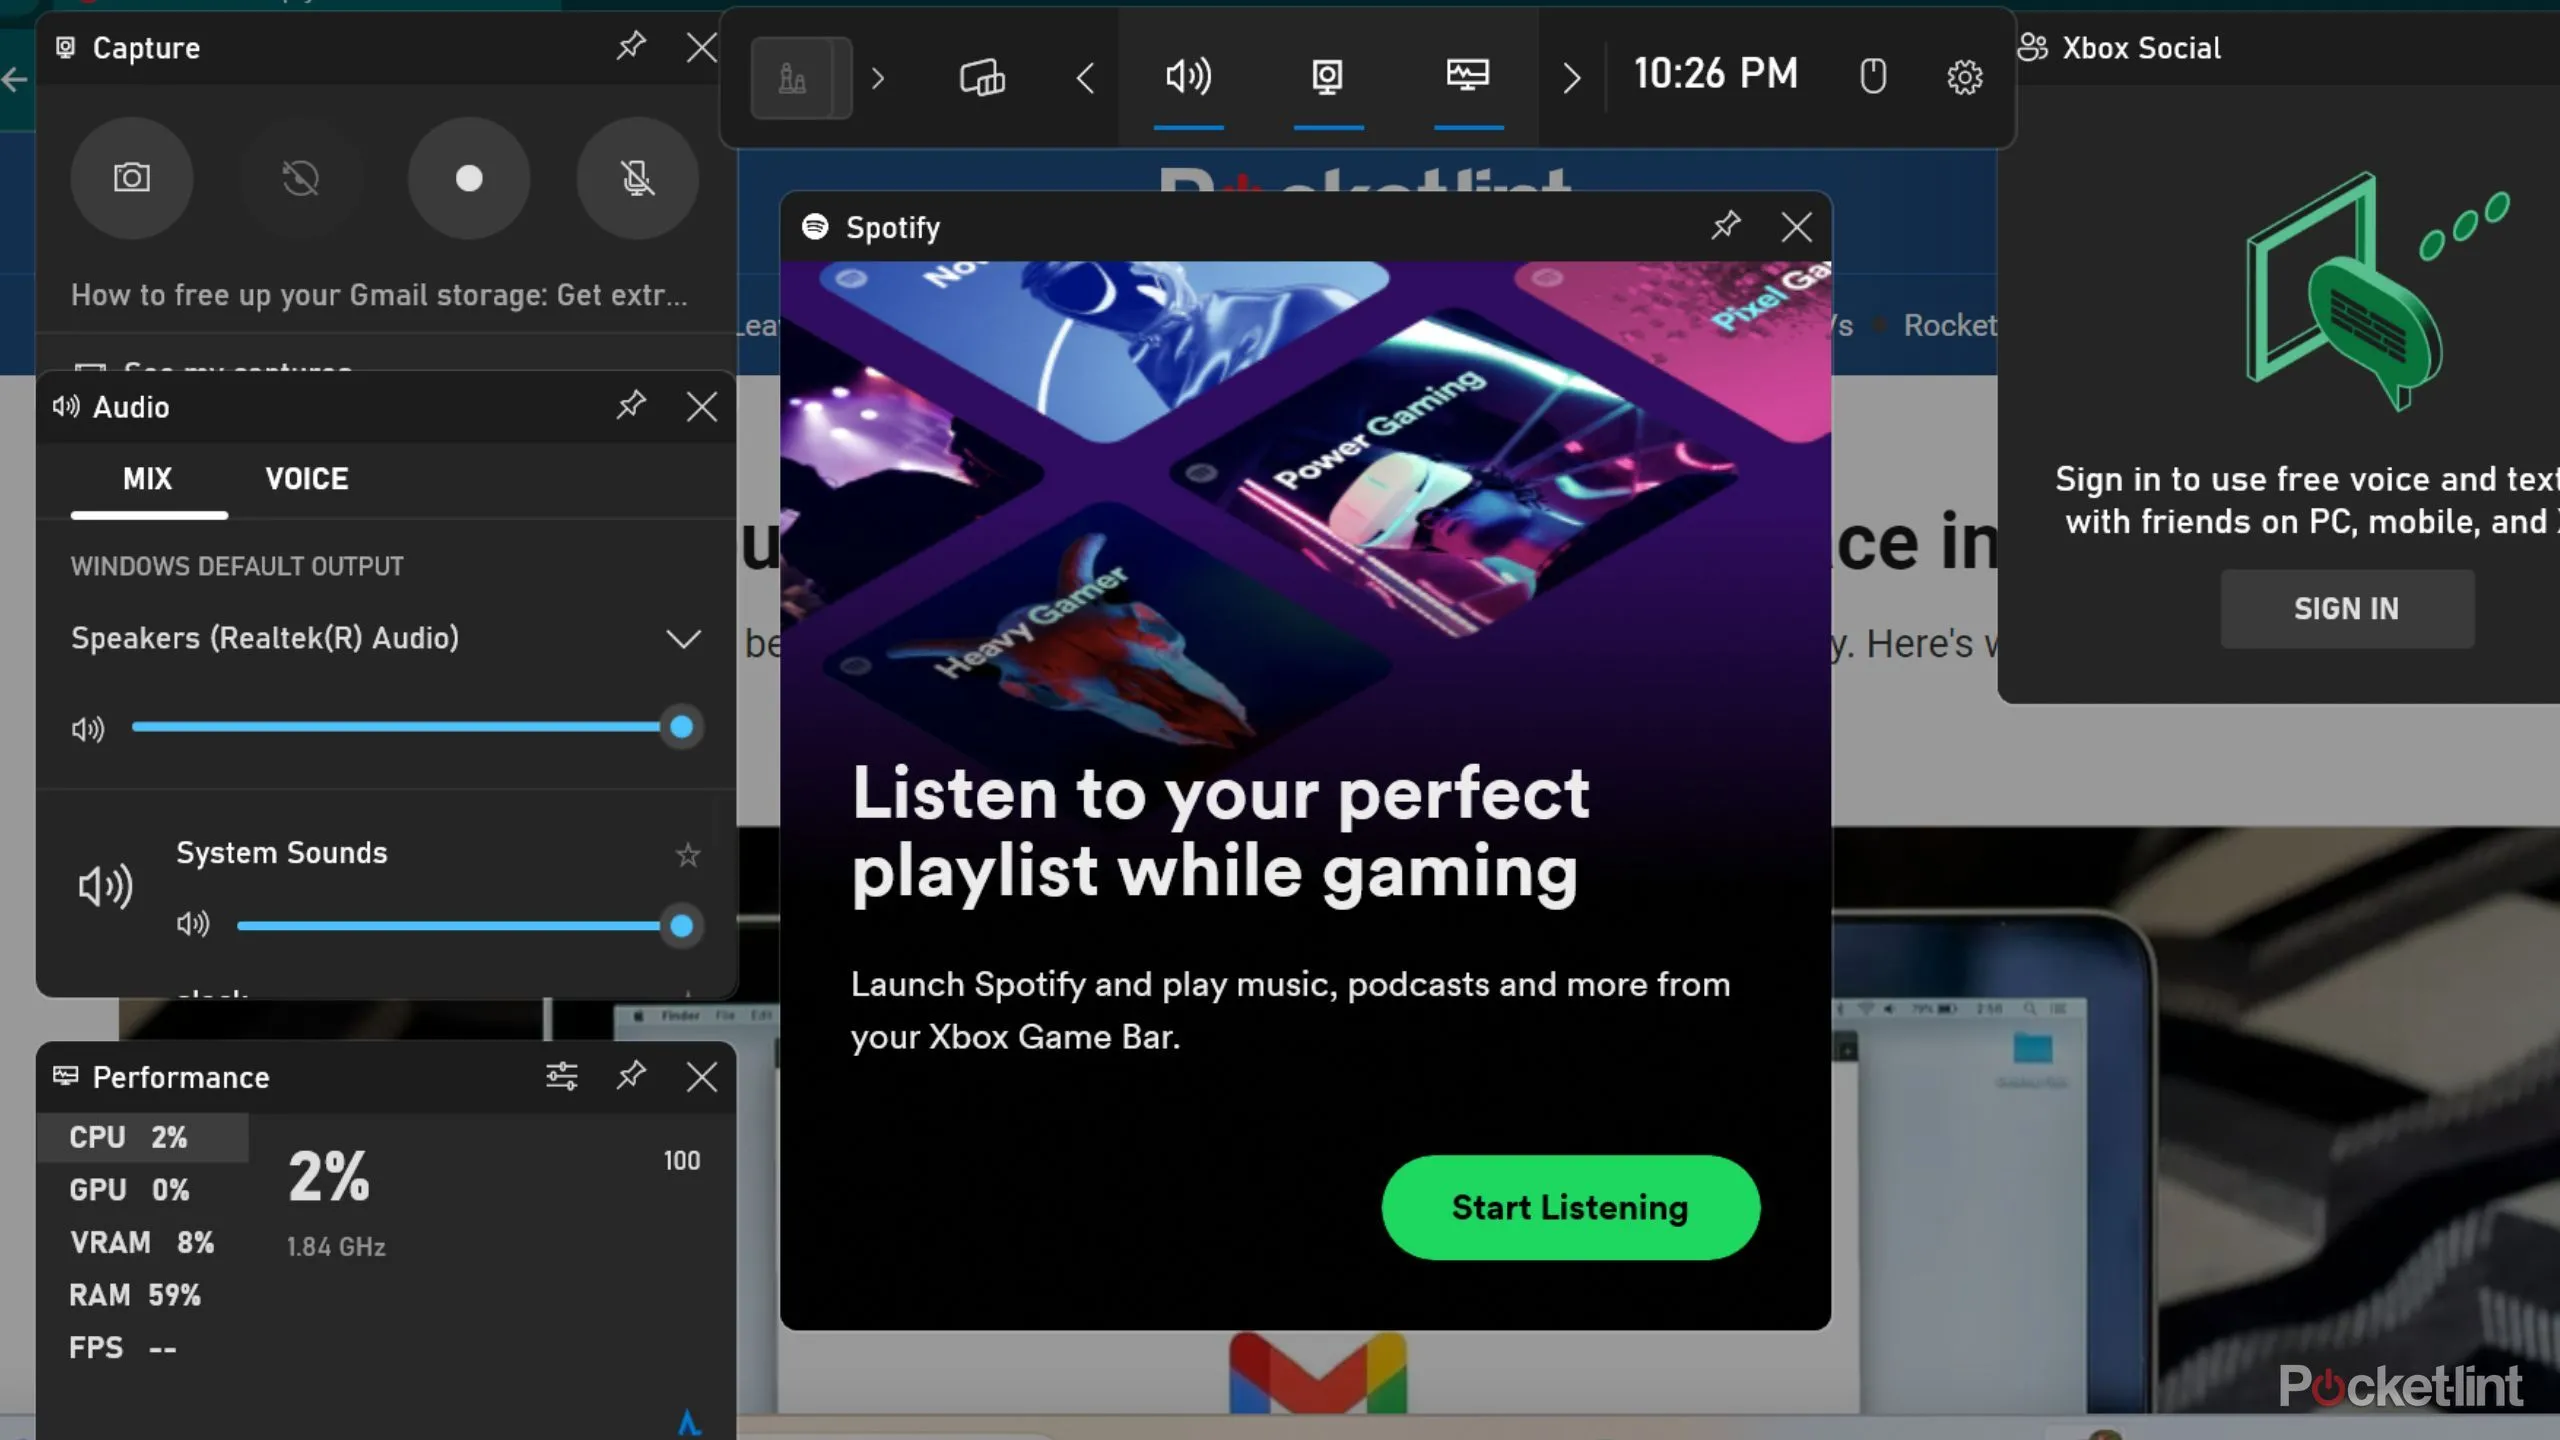The width and height of the screenshot is (2560, 1440).
Task: Open Game Bar settings gear
Action: coord(1964,77)
